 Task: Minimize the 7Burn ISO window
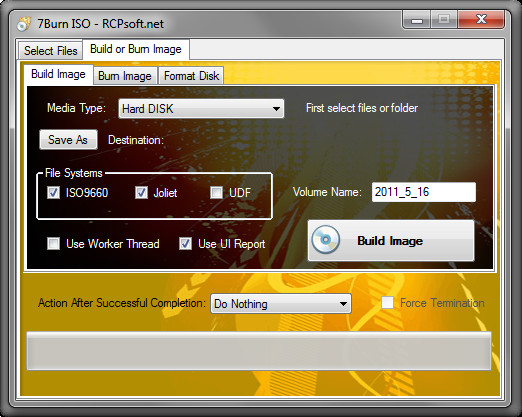417,20
